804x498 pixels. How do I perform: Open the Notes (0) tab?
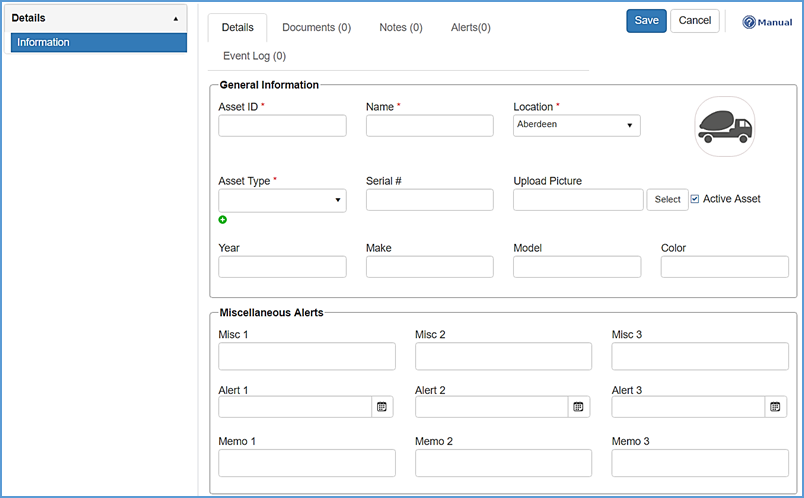click(400, 28)
